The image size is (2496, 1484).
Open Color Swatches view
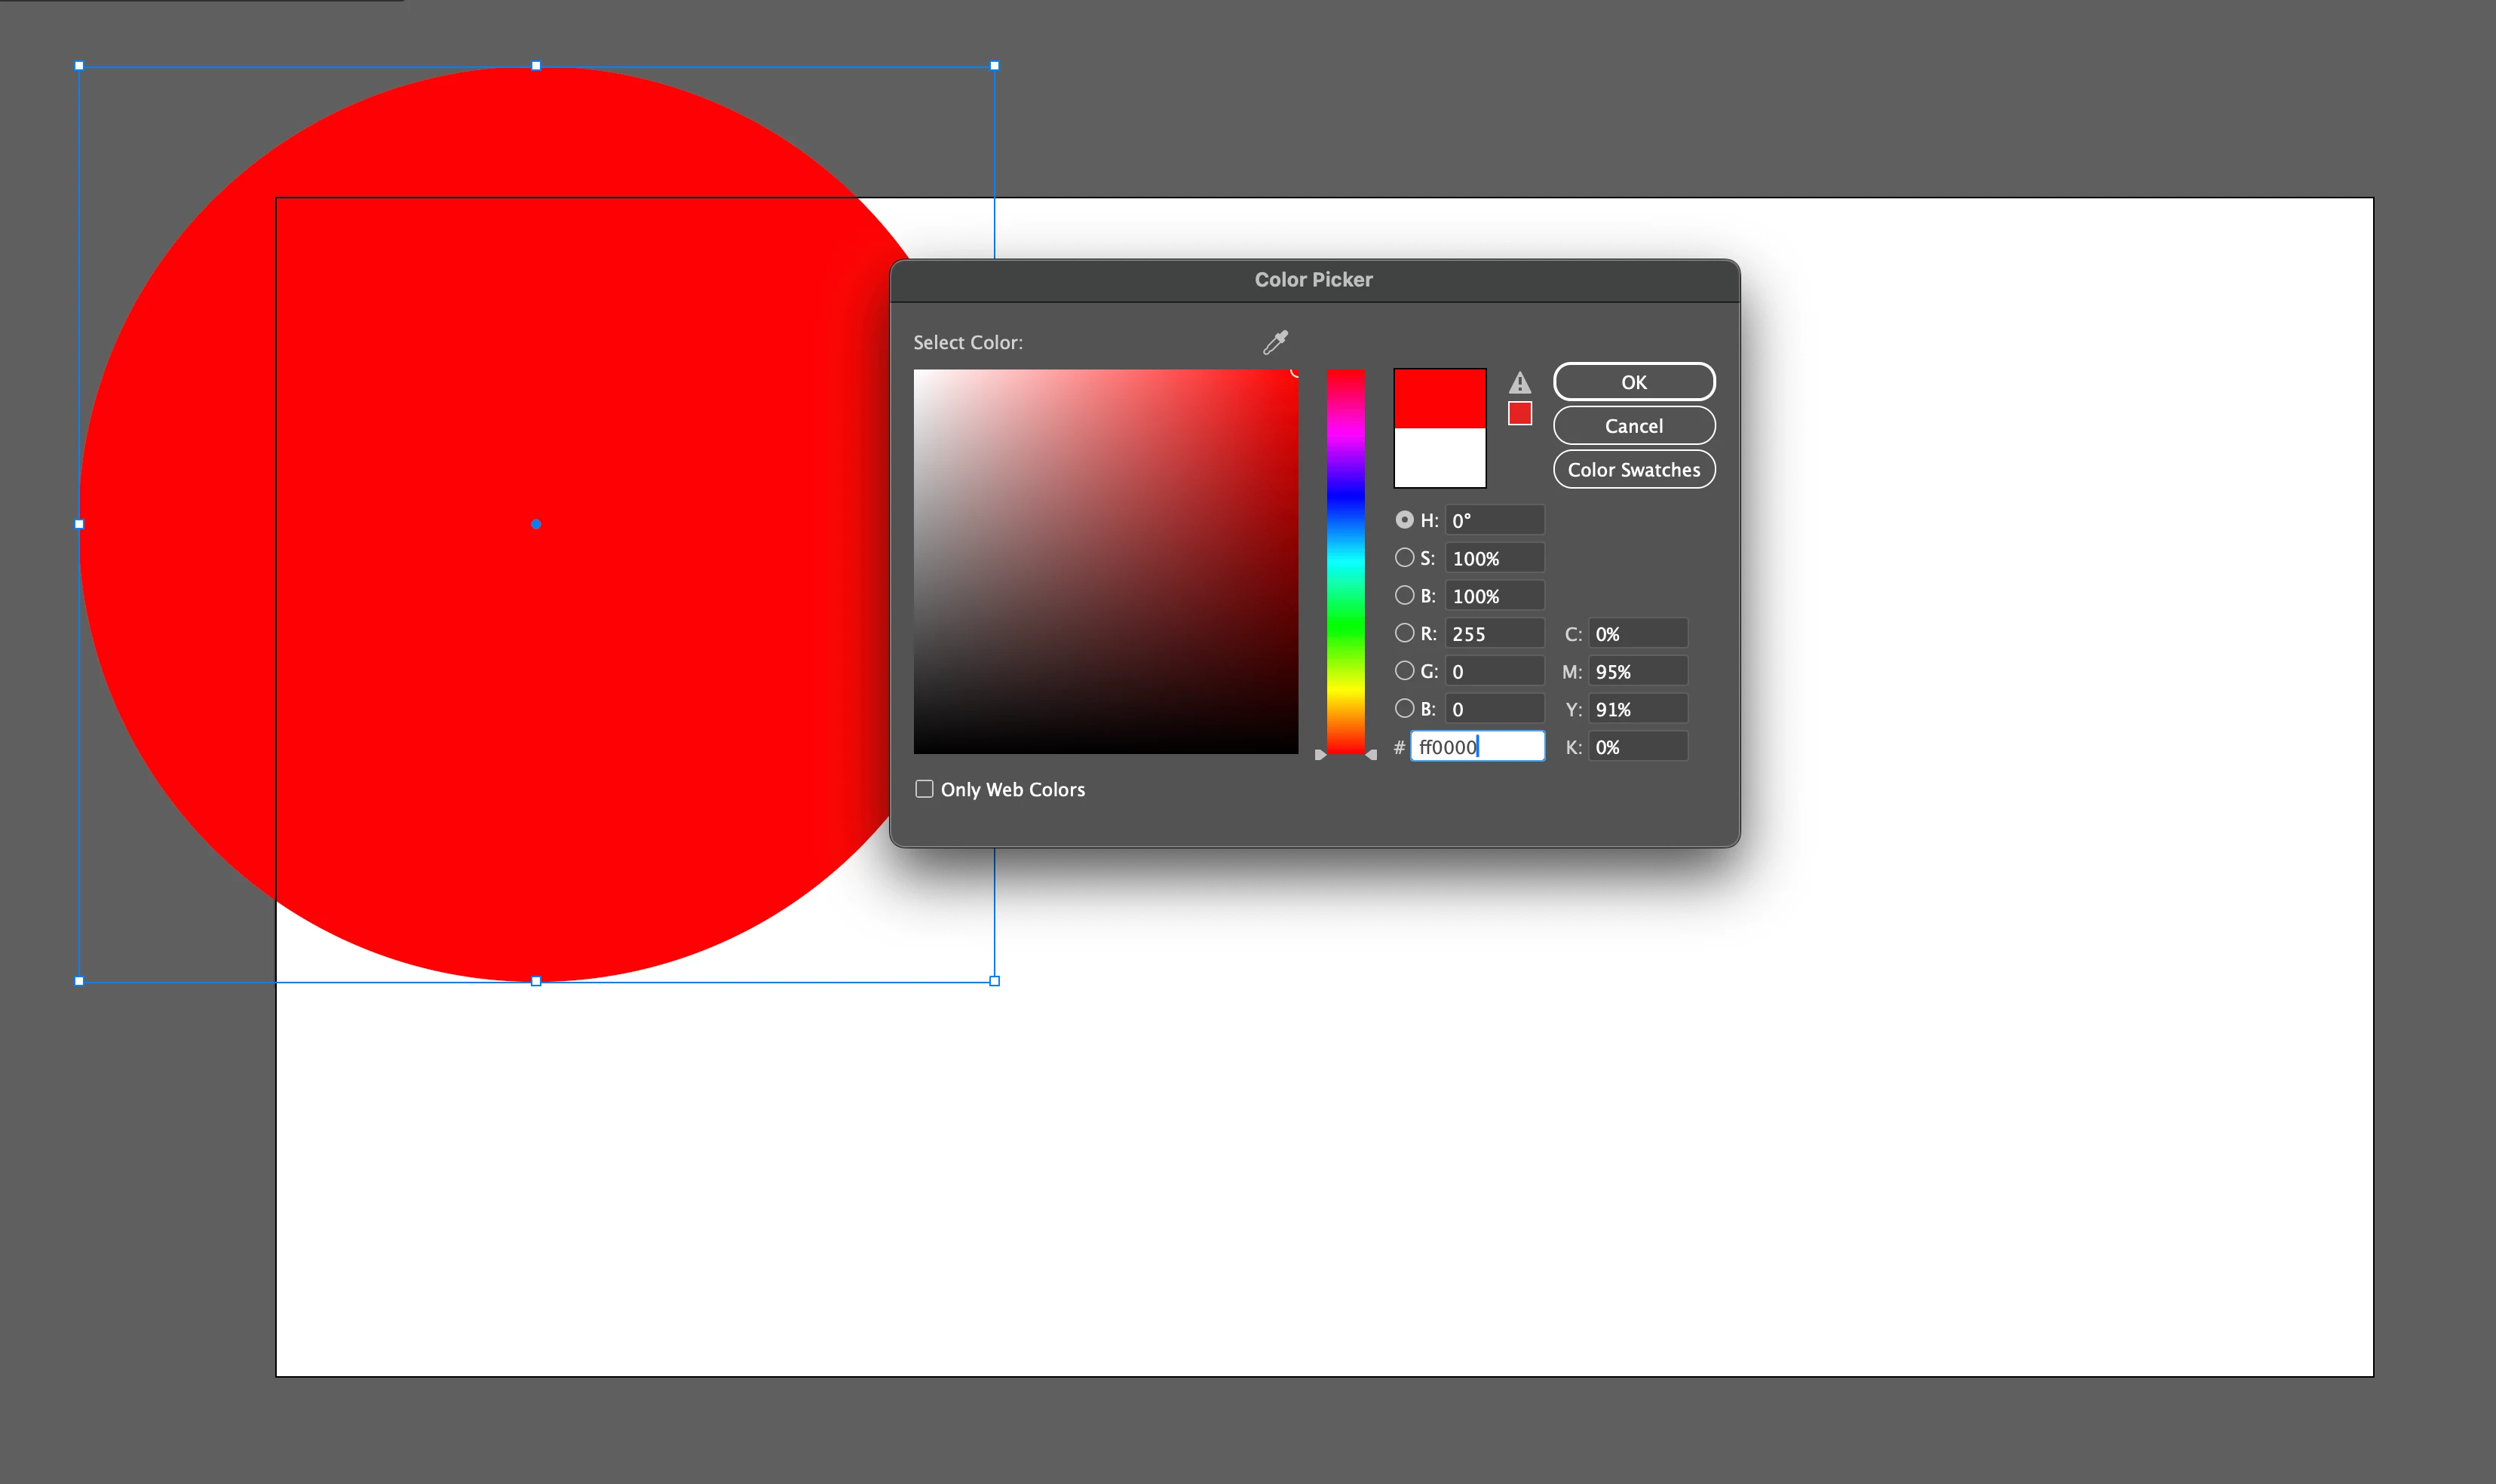tap(1633, 469)
